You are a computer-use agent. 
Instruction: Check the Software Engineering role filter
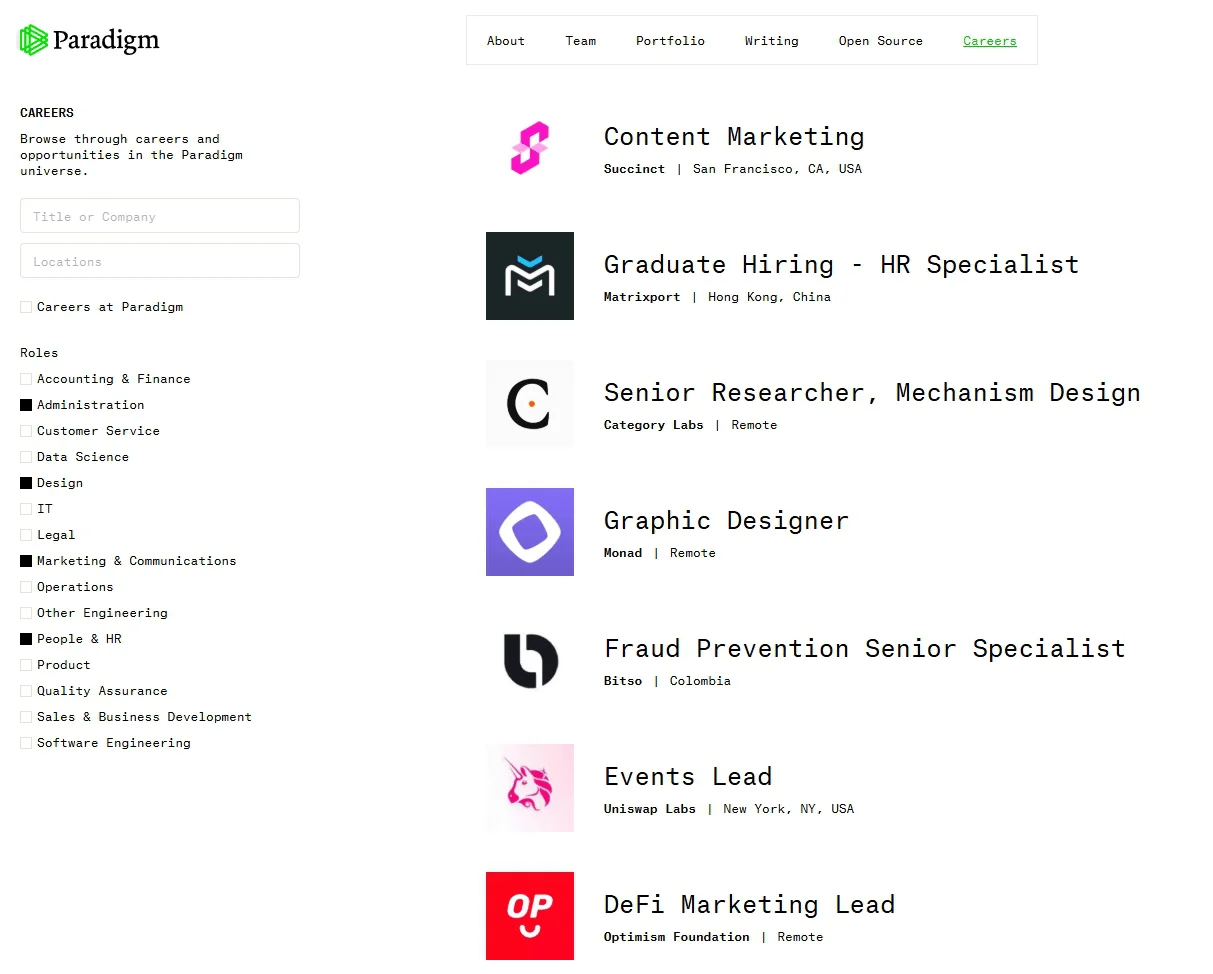click(26, 743)
